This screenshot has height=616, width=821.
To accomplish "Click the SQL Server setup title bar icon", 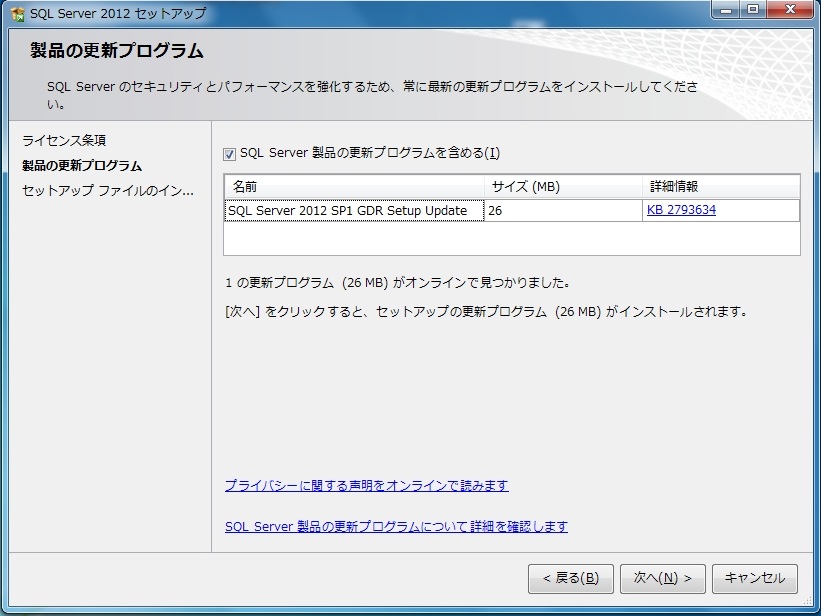I will 17,13.
